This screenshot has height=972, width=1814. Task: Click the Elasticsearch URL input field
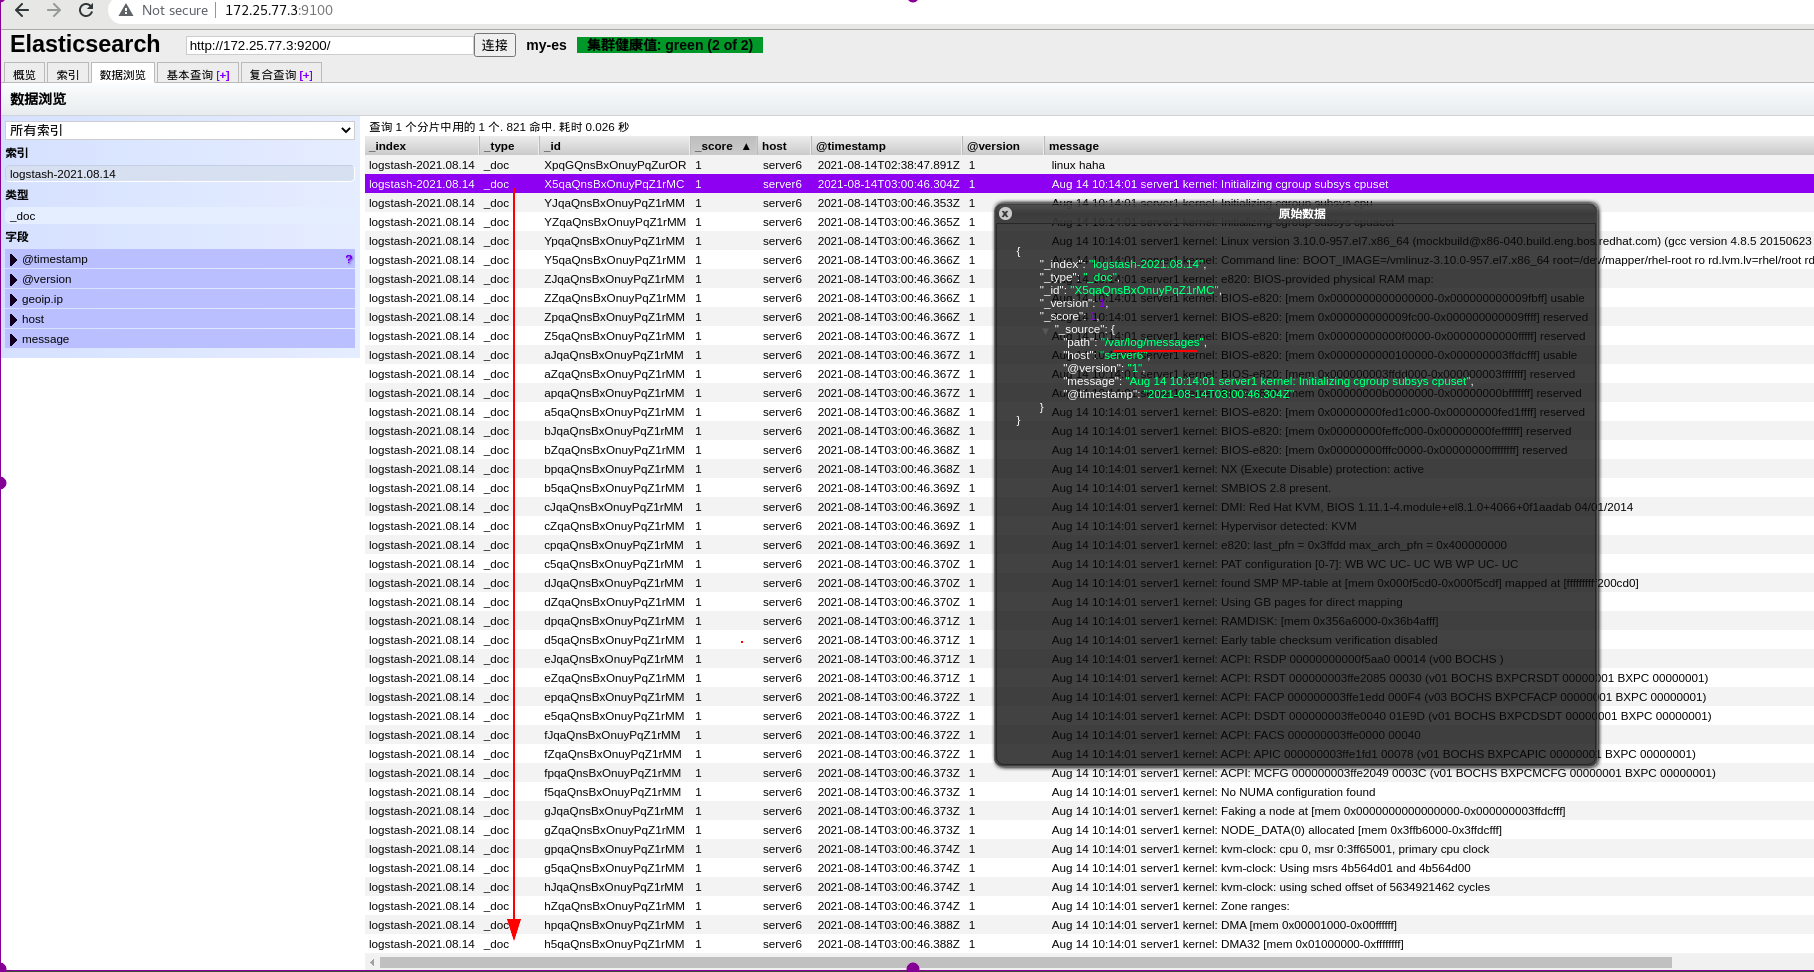(329, 45)
